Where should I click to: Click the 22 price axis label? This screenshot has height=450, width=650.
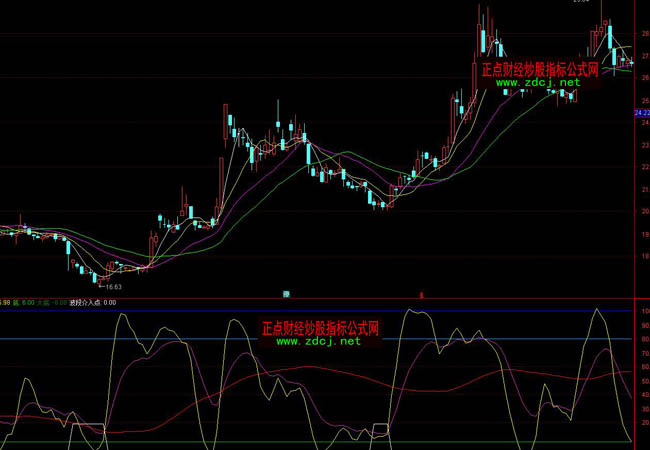644,167
